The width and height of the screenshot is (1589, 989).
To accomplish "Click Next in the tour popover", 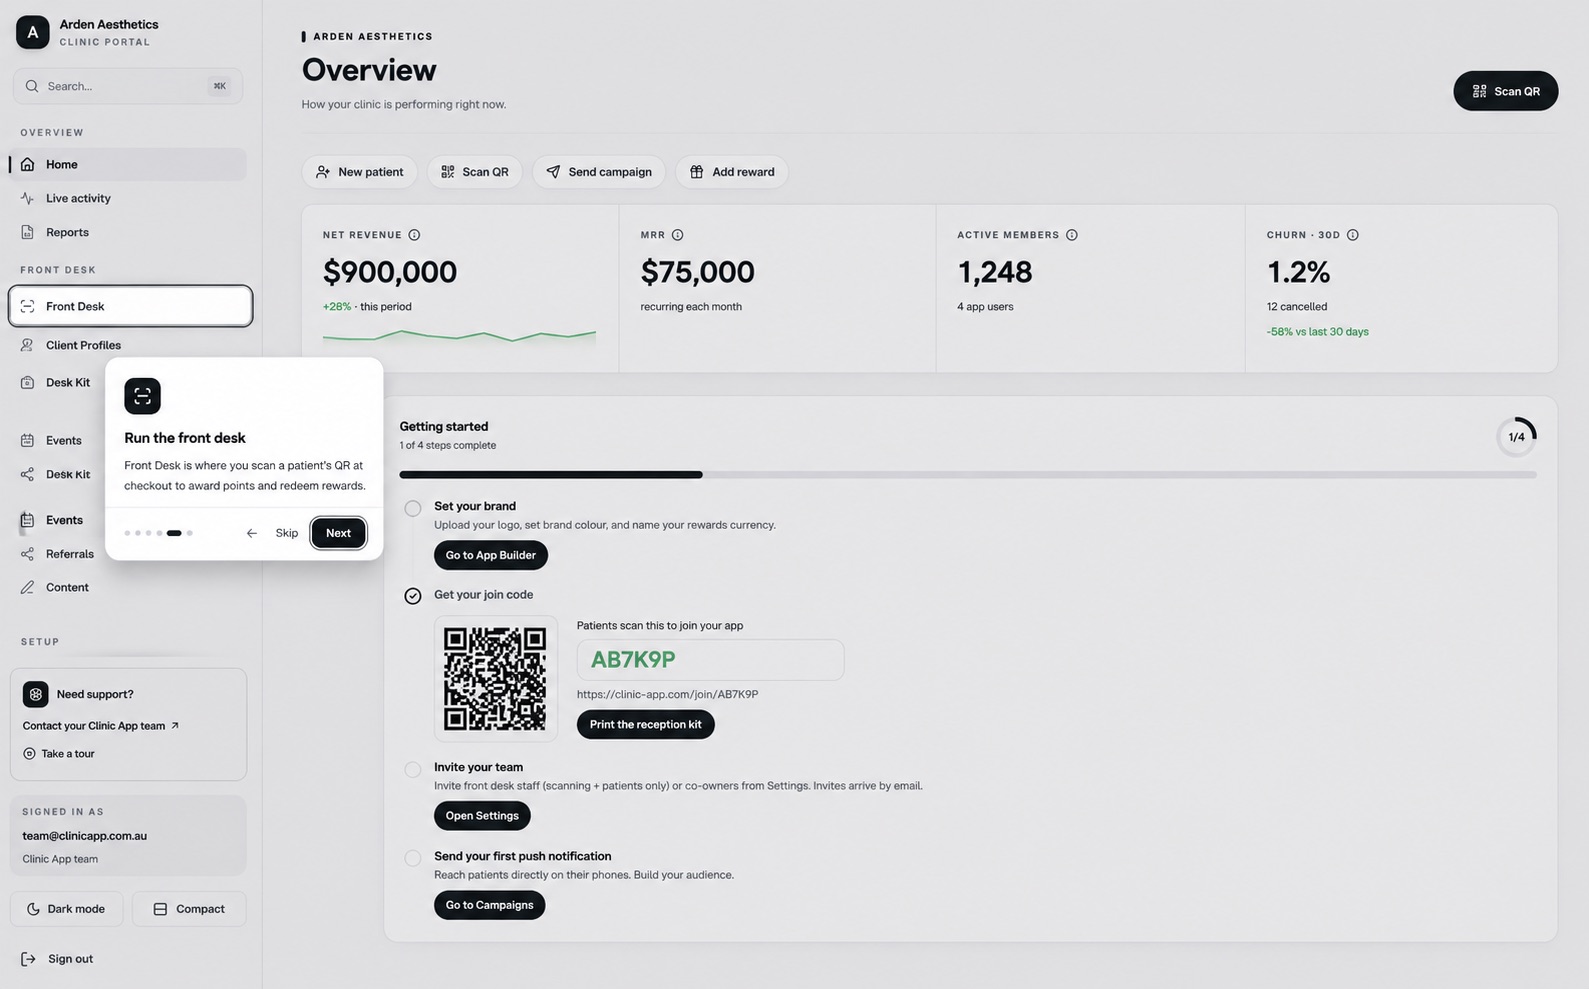I will pyautogui.click(x=338, y=533).
